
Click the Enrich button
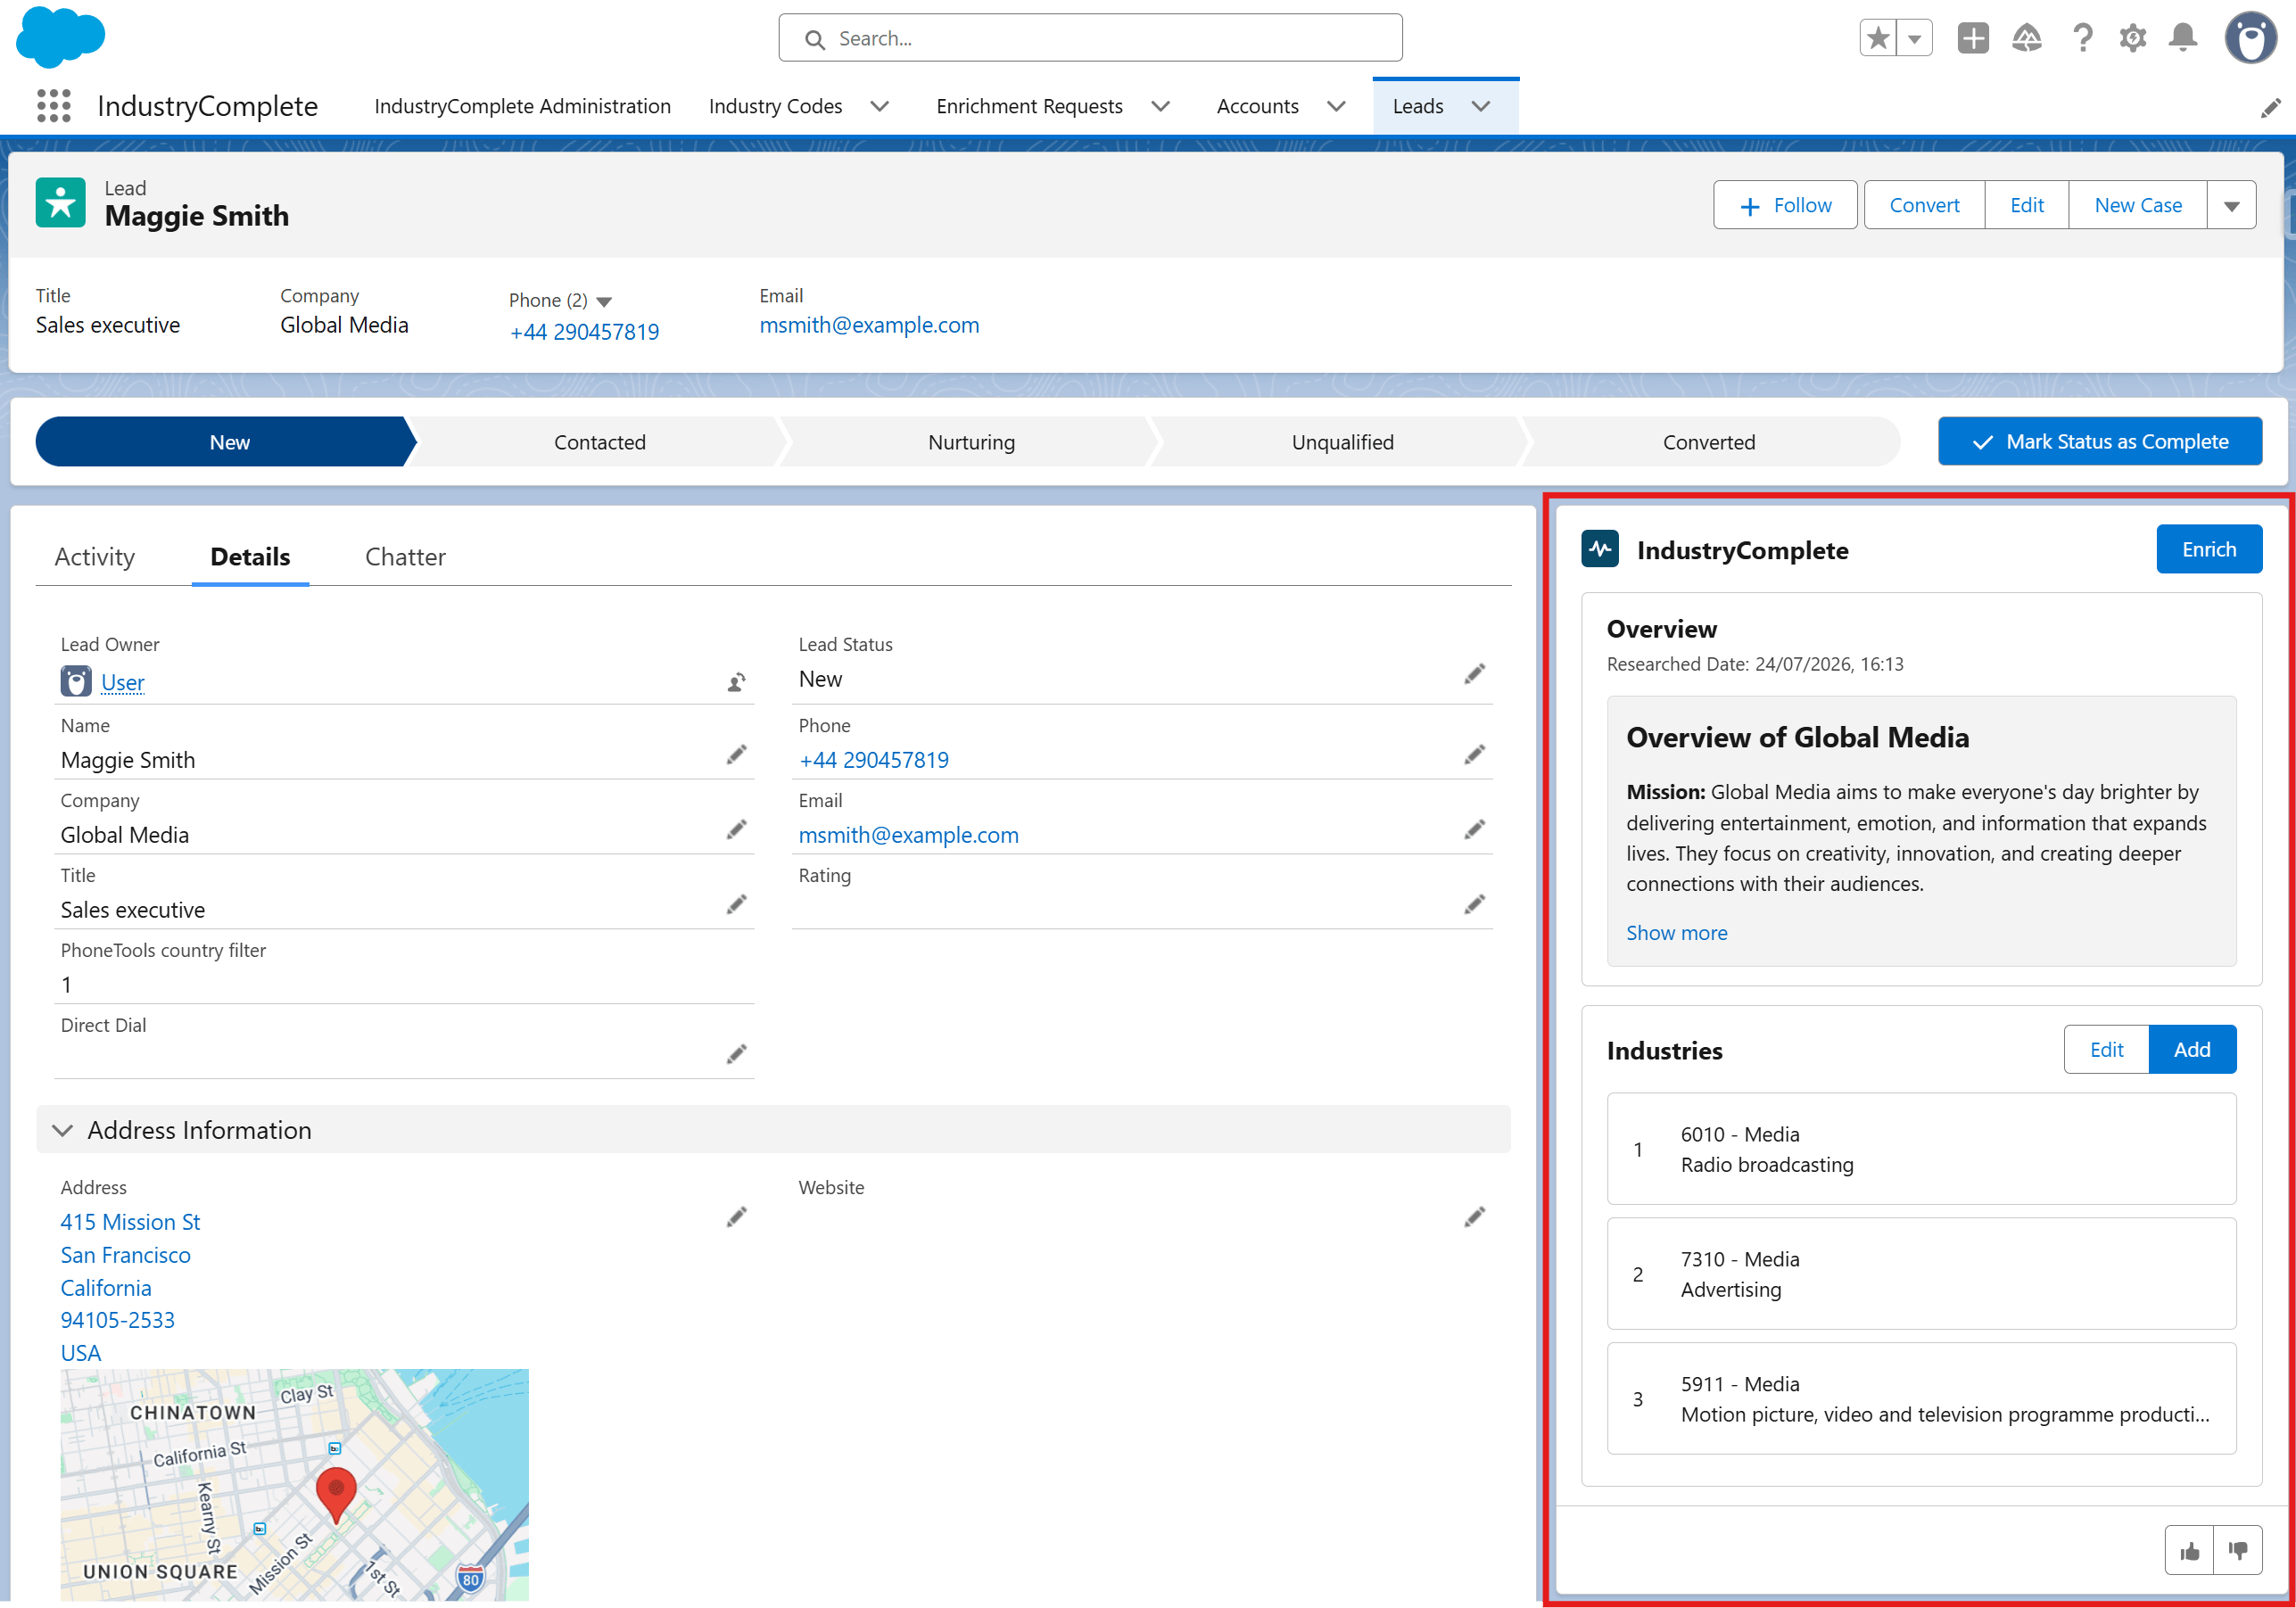click(x=2209, y=549)
